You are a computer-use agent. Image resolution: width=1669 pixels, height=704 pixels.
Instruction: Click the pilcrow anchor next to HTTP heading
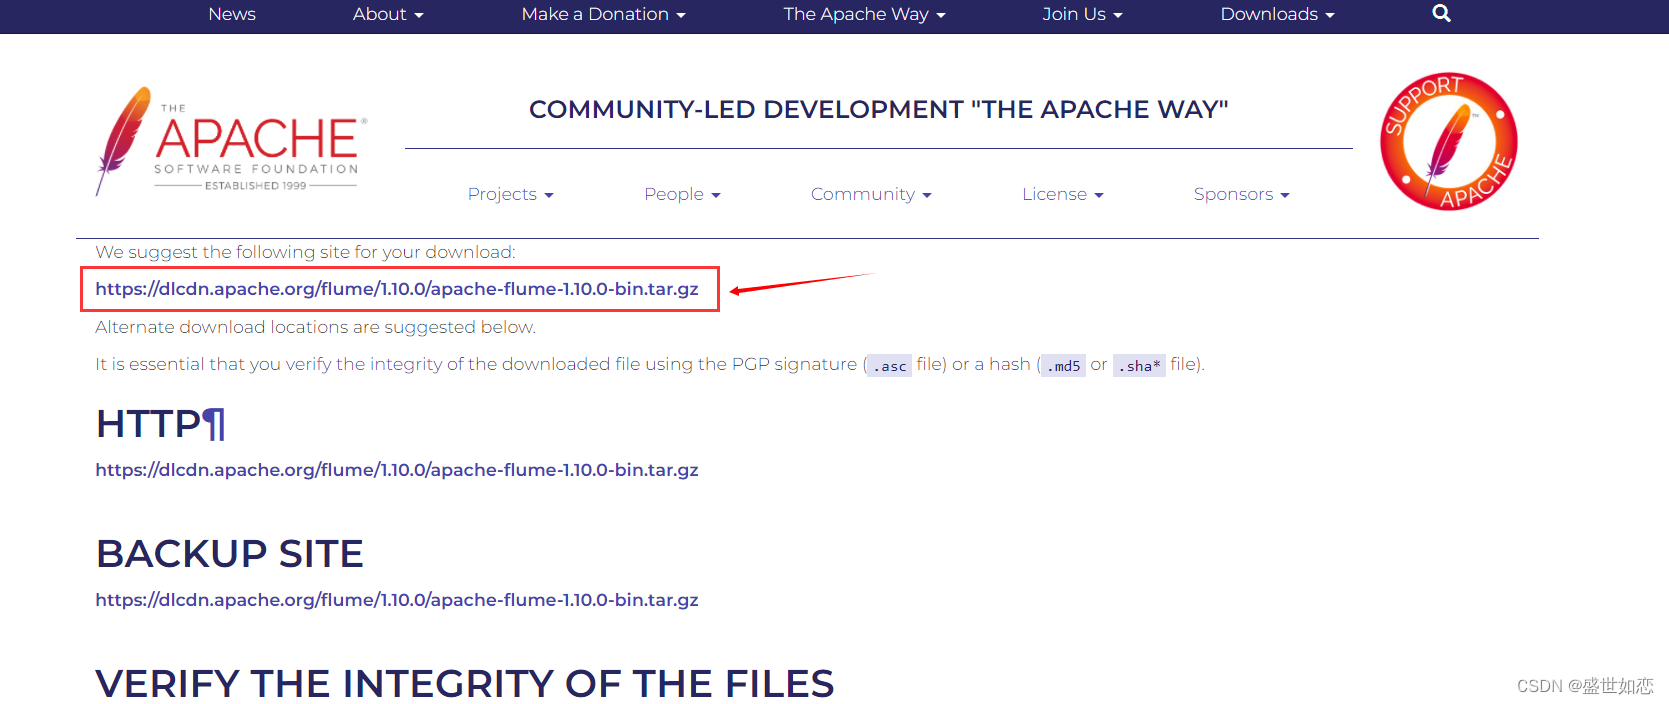(214, 424)
